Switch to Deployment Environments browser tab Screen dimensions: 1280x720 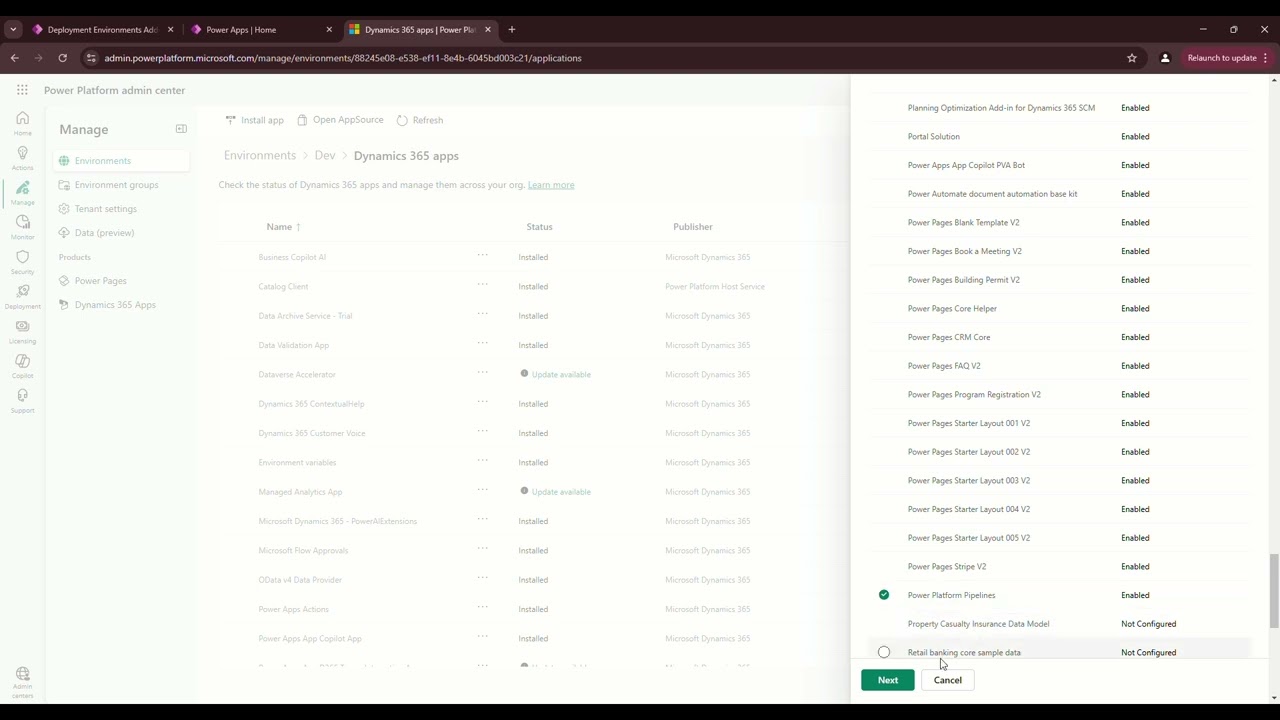point(104,30)
